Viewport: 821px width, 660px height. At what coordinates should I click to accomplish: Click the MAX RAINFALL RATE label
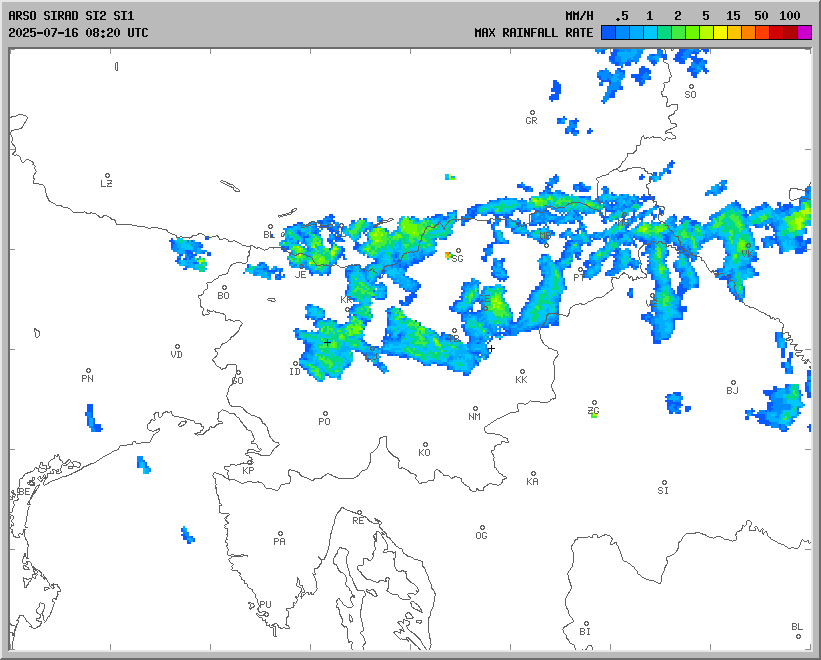[534, 33]
